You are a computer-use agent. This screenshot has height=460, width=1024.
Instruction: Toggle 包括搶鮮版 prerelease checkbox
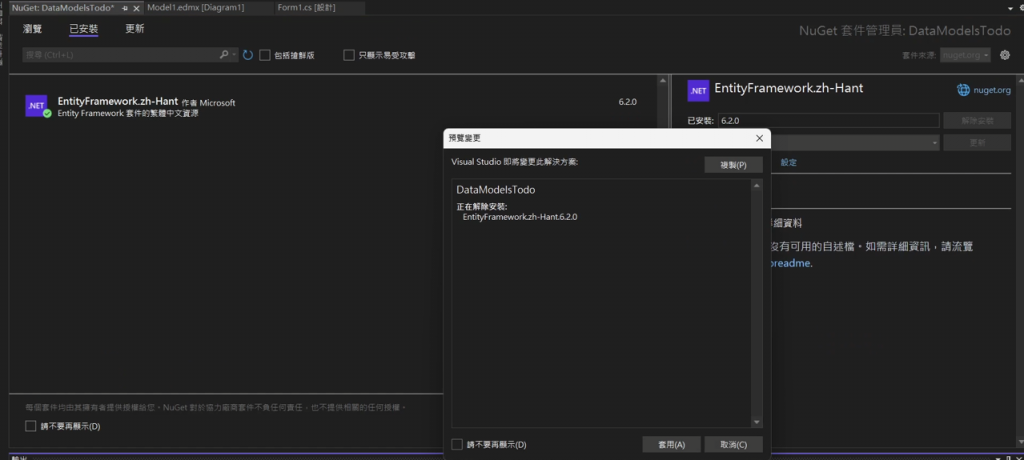264,56
